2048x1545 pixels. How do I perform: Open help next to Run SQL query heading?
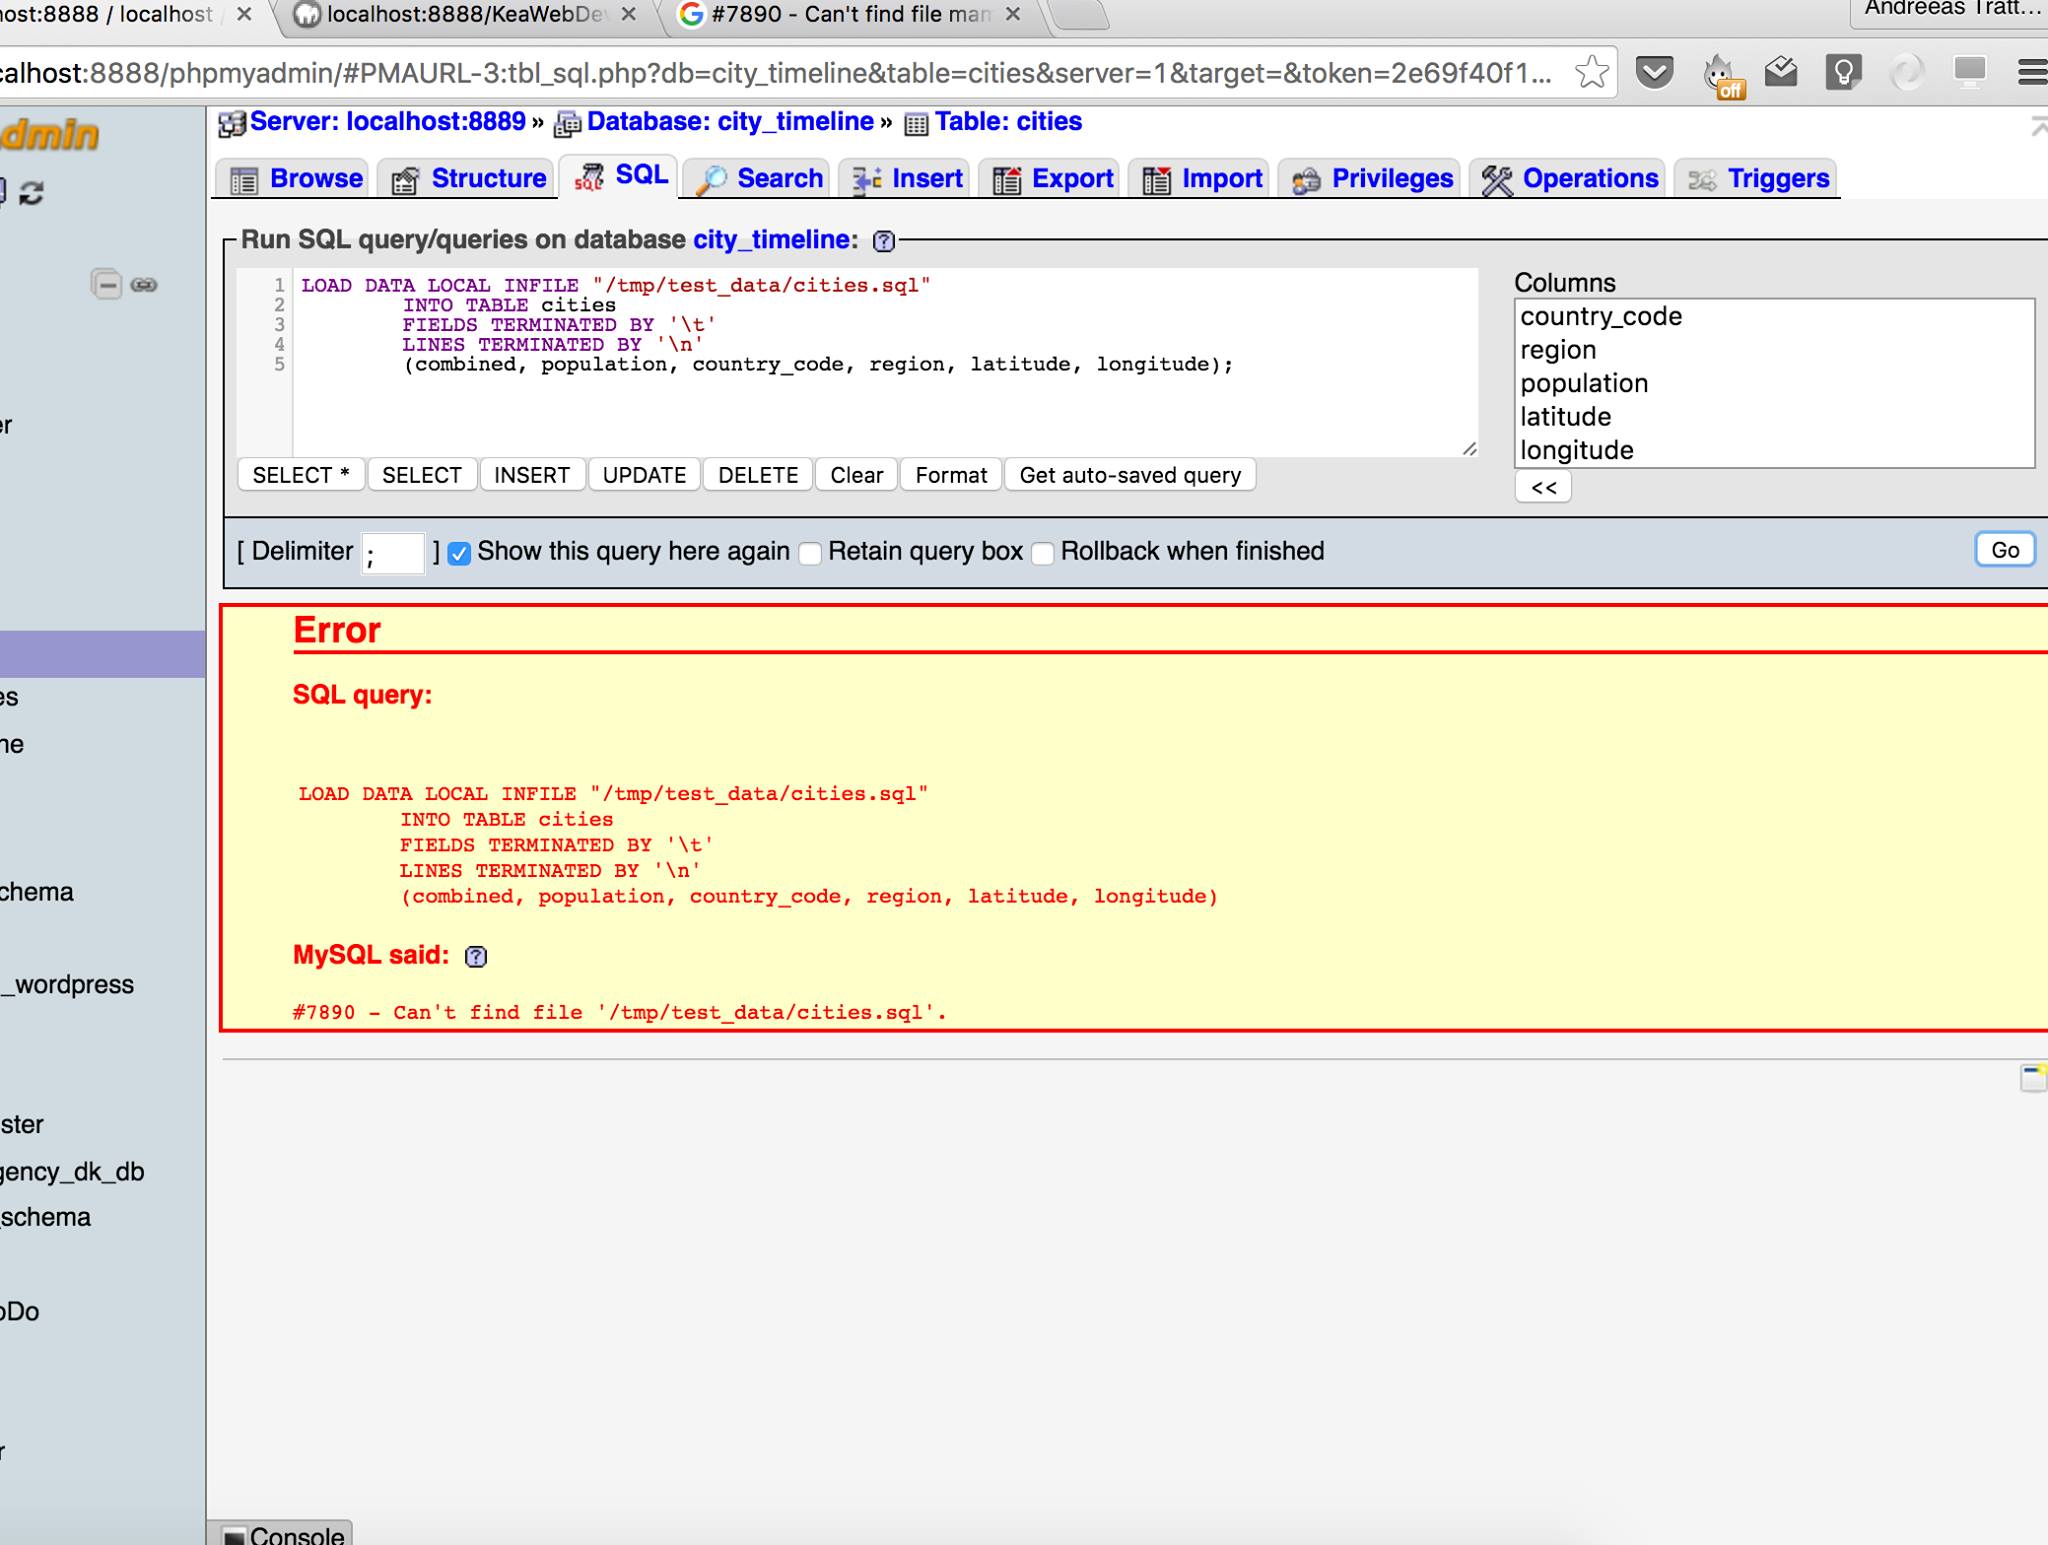pos(884,240)
